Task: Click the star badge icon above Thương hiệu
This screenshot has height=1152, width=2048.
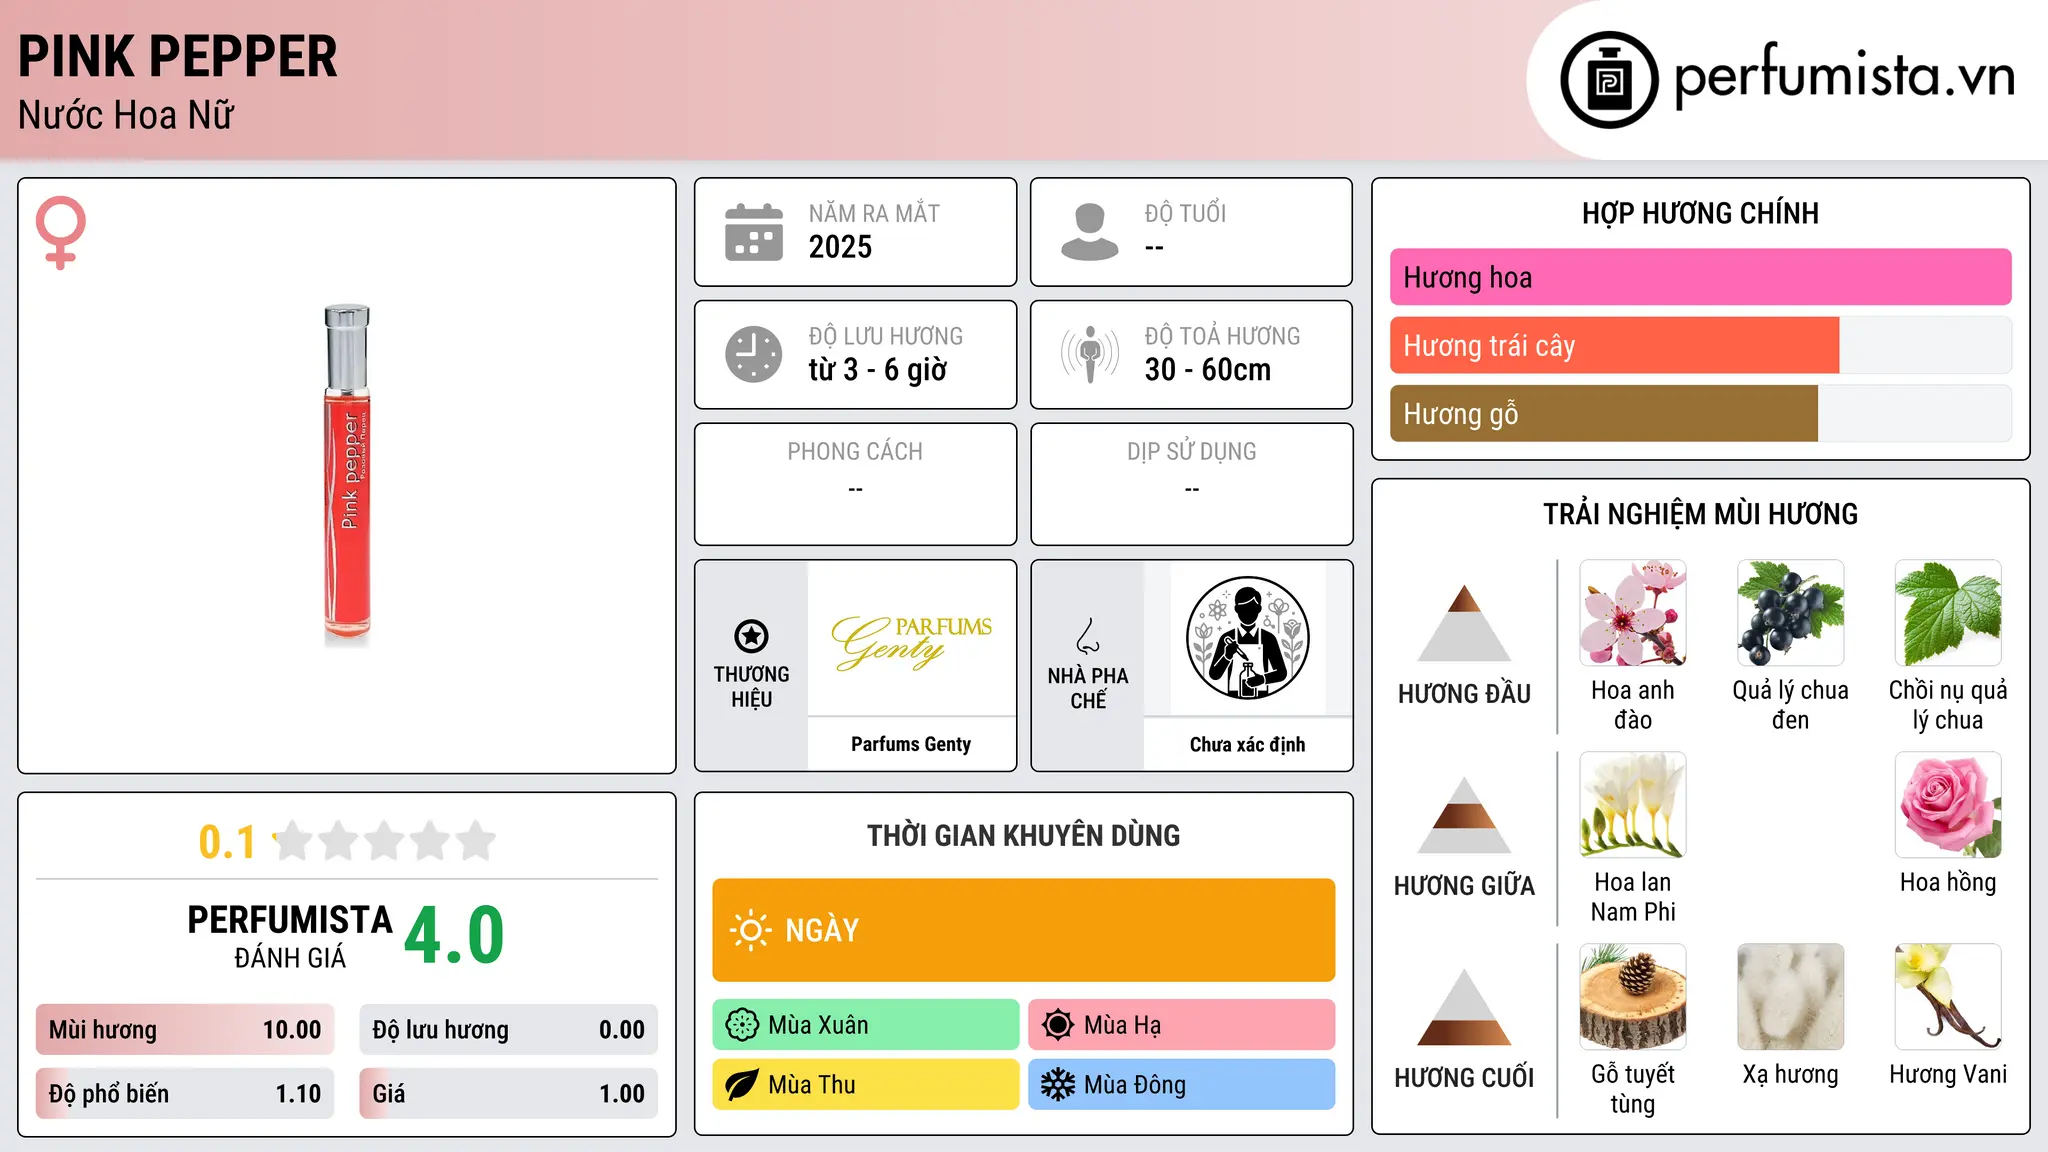Action: point(751,636)
